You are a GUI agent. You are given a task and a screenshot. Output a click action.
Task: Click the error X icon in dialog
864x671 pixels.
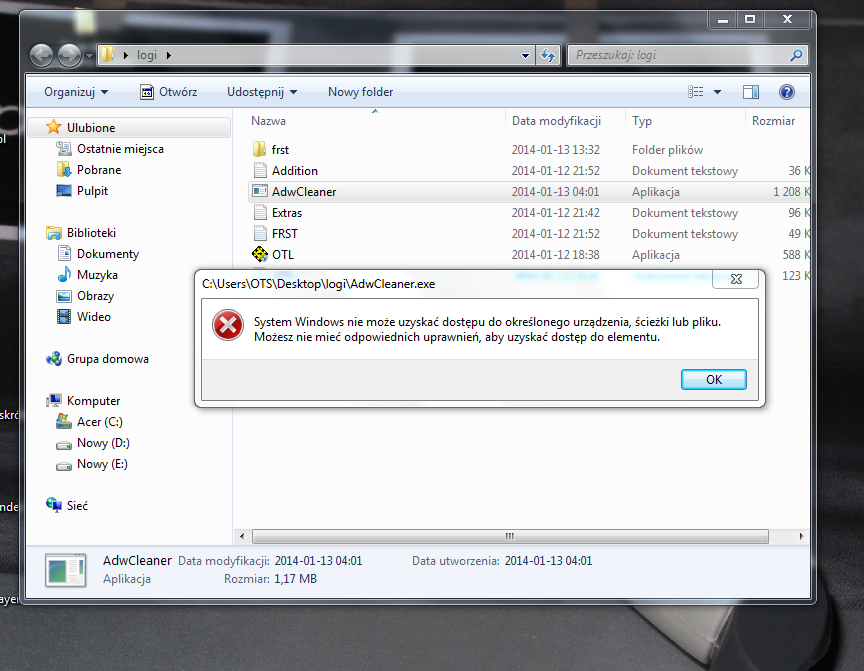[228, 324]
